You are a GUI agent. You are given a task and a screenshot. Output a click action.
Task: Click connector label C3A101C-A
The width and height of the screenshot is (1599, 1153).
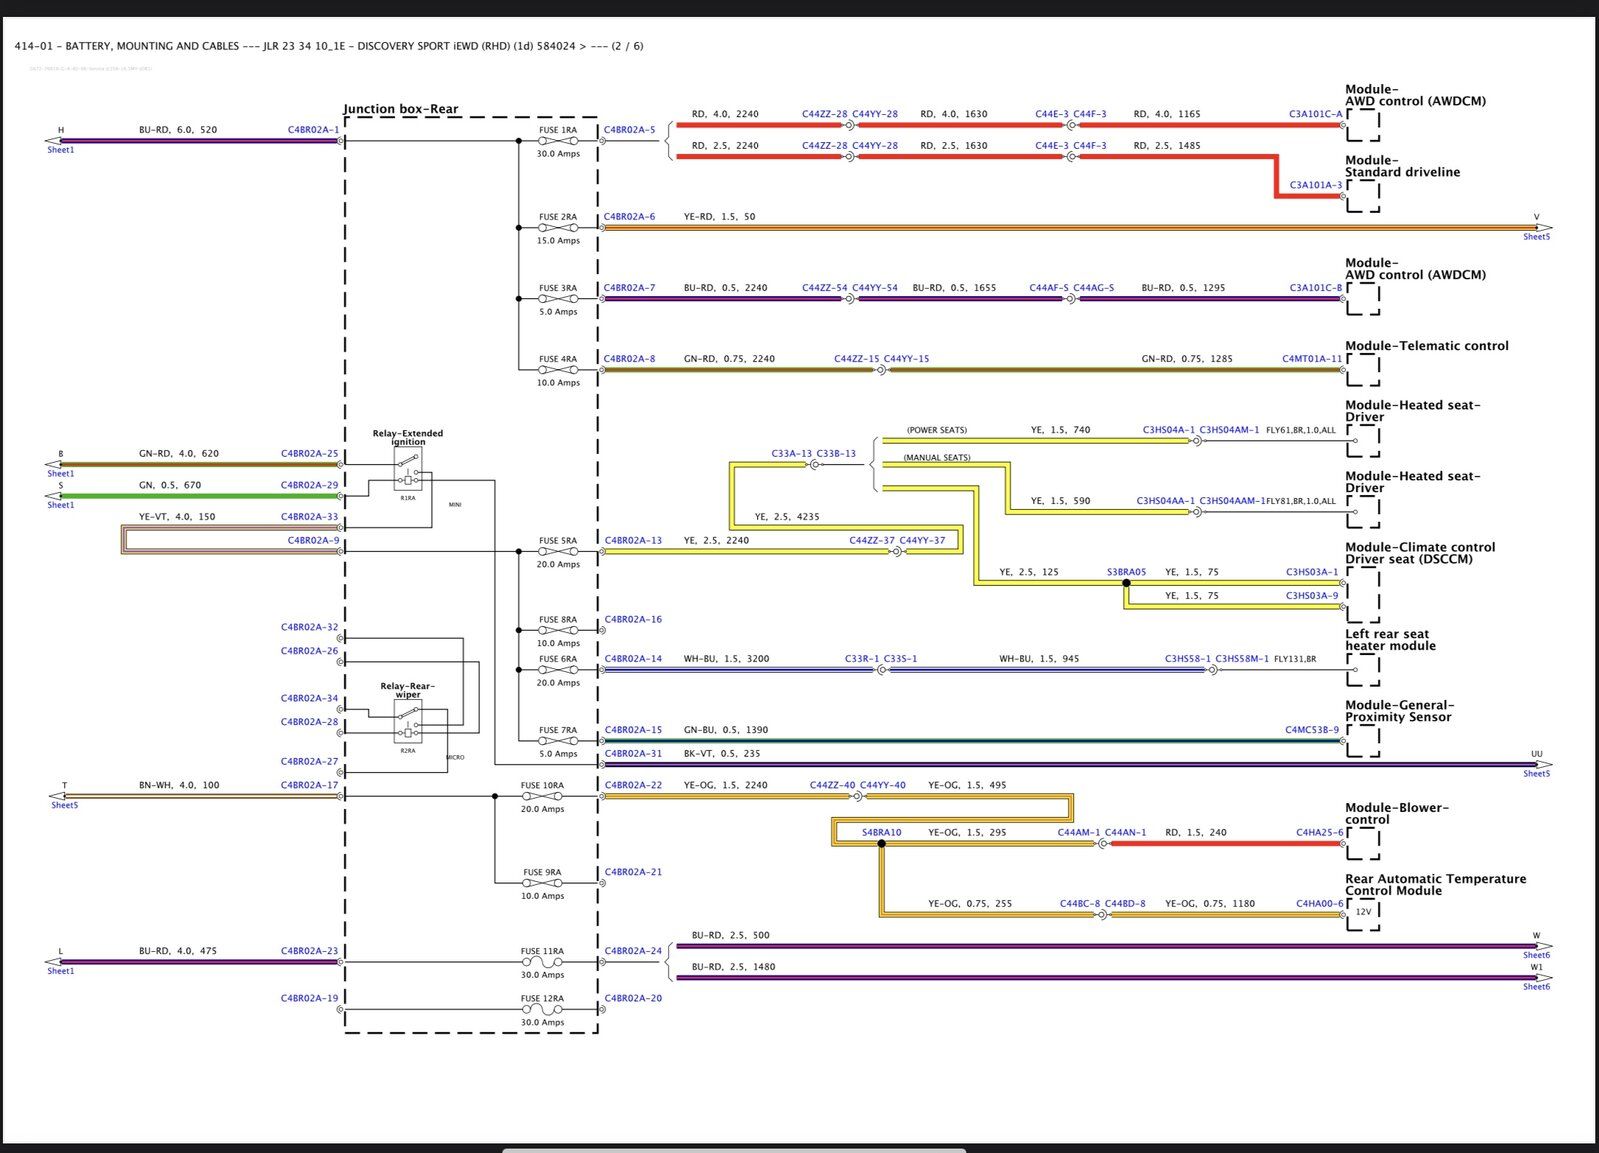(x=1316, y=114)
